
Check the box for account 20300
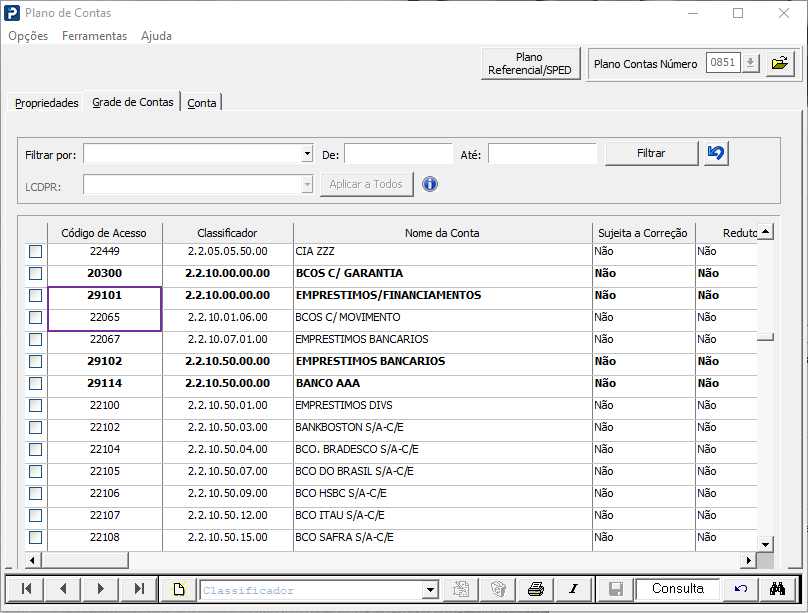point(36,274)
